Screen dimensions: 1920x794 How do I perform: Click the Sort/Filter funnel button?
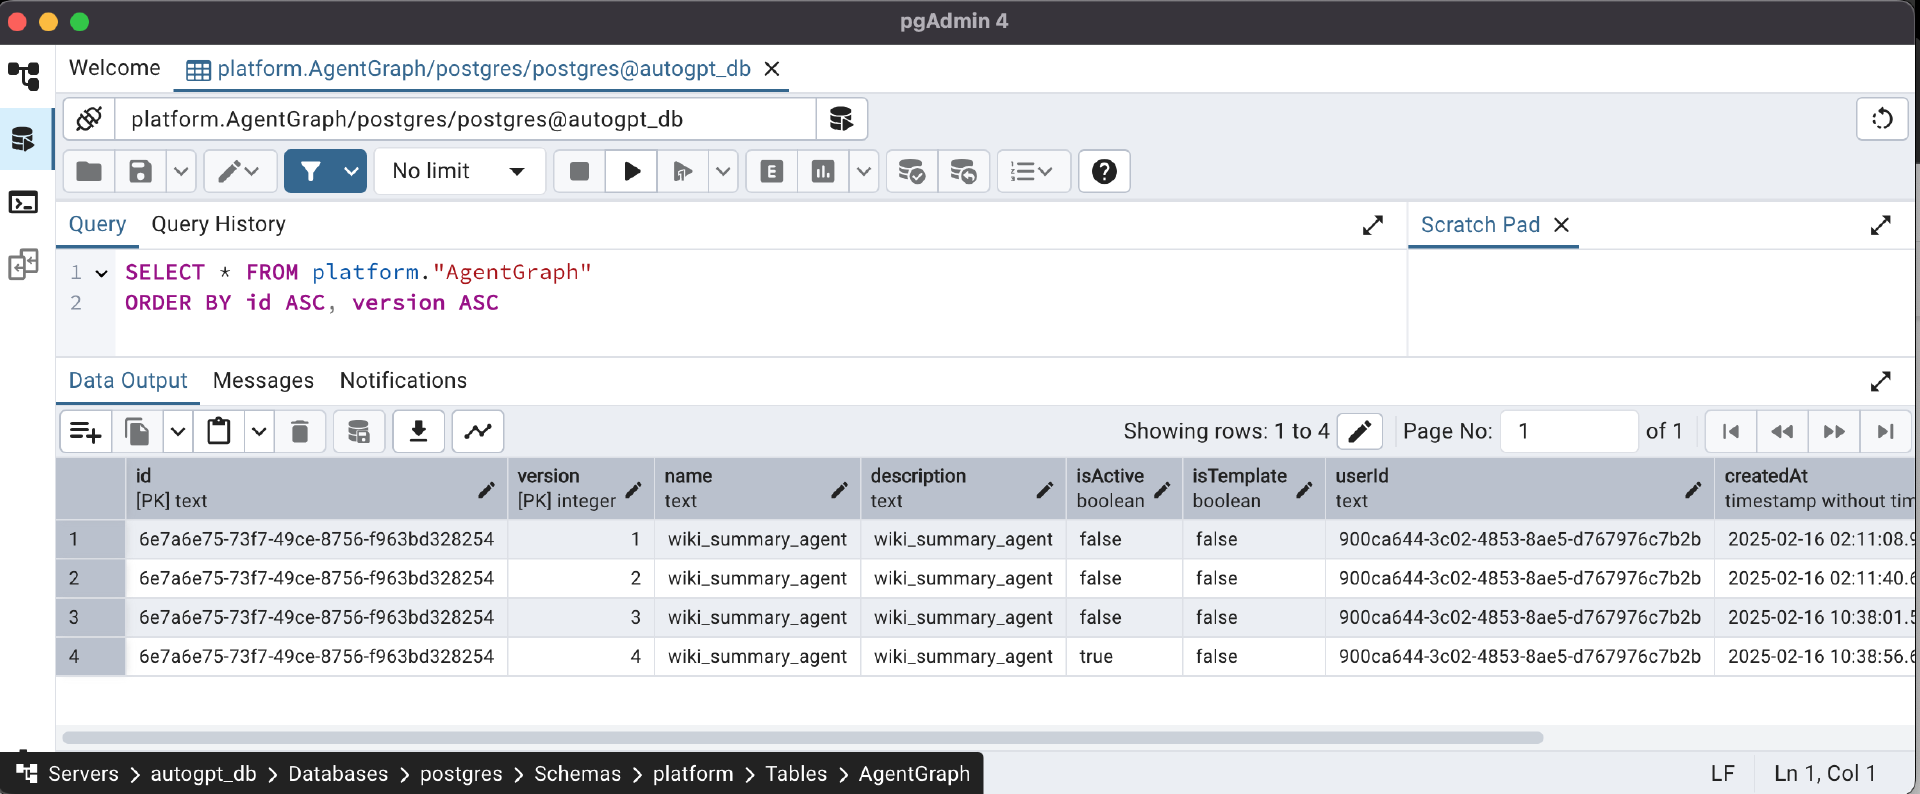click(x=311, y=171)
